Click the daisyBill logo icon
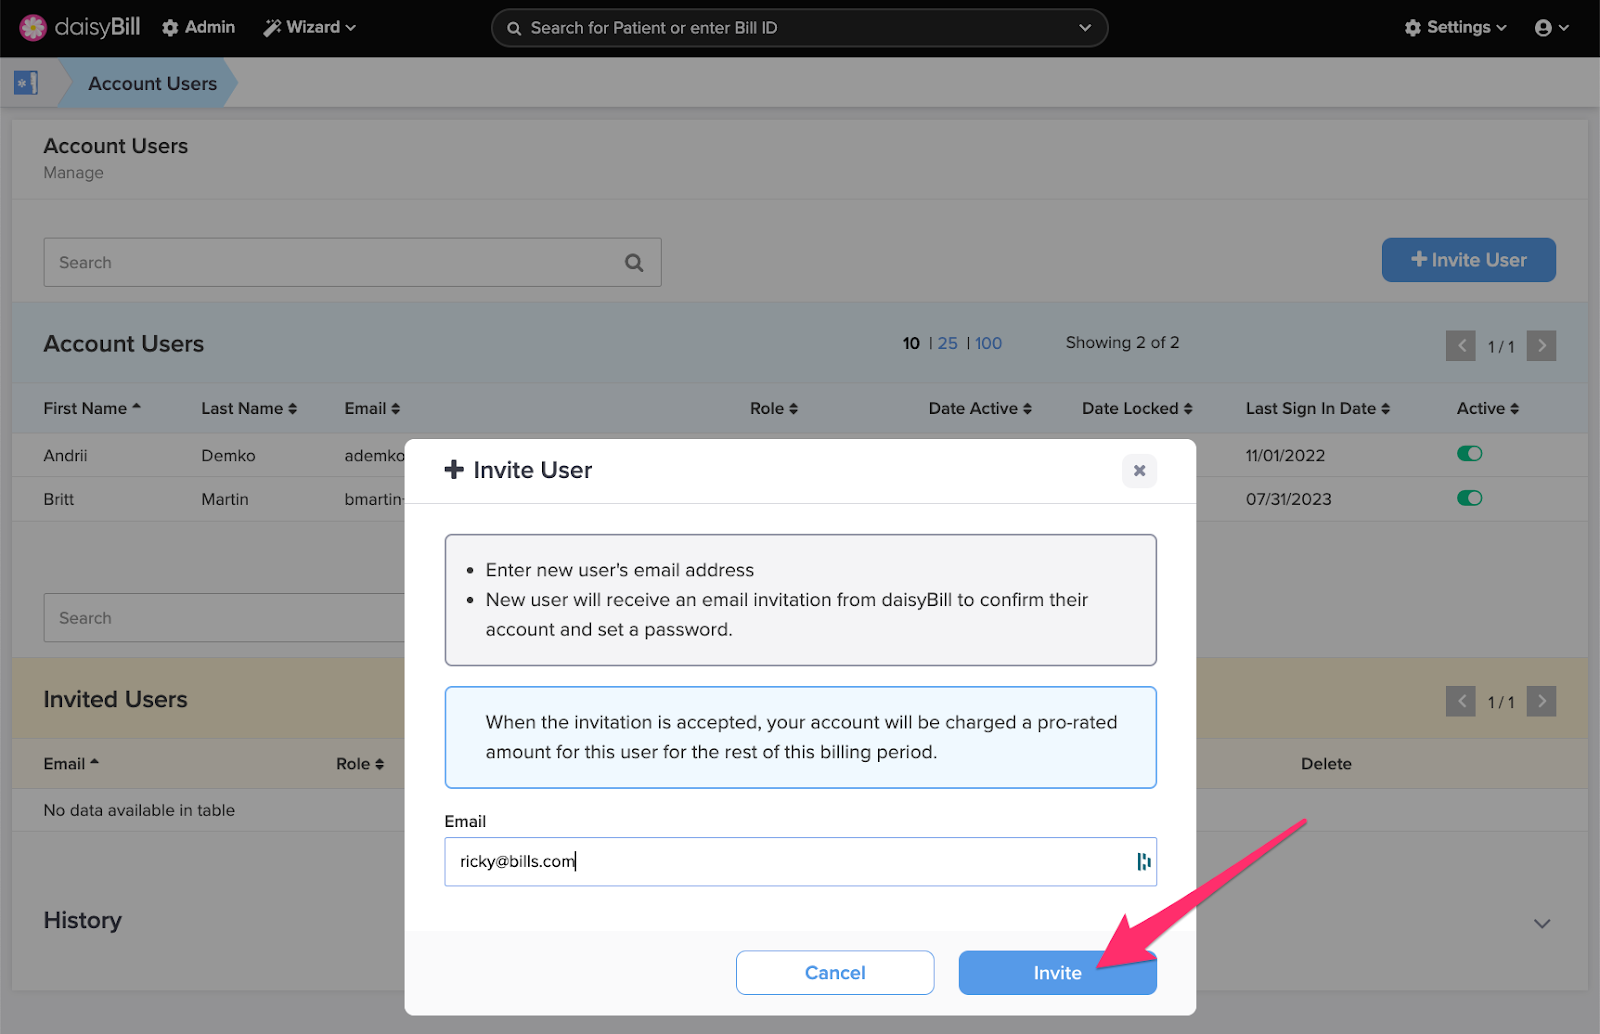Image resolution: width=1600 pixels, height=1034 pixels. [33, 27]
